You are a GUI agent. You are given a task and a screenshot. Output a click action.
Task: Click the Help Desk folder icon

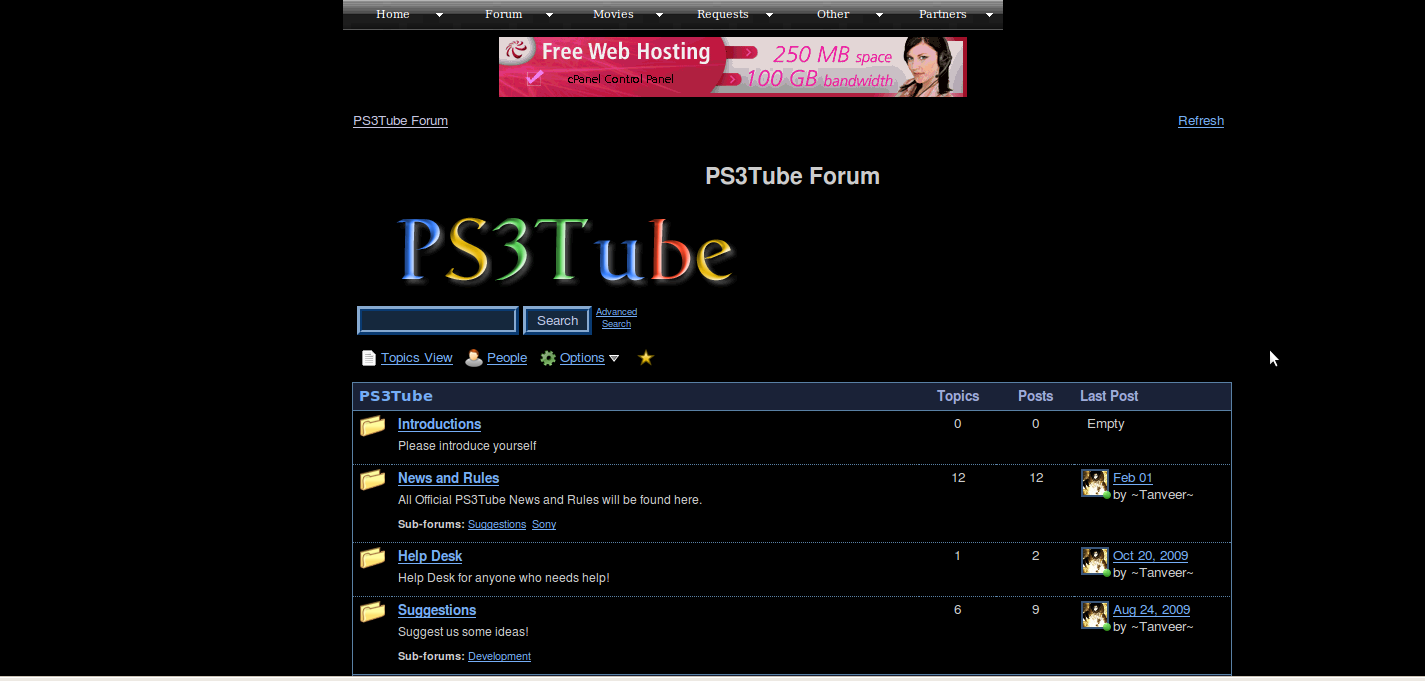coord(373,558)
